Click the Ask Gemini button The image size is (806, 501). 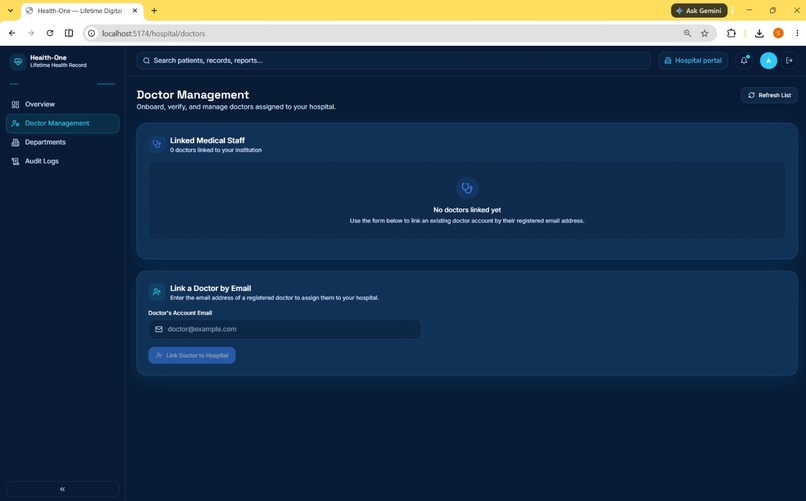click(699, 10)
